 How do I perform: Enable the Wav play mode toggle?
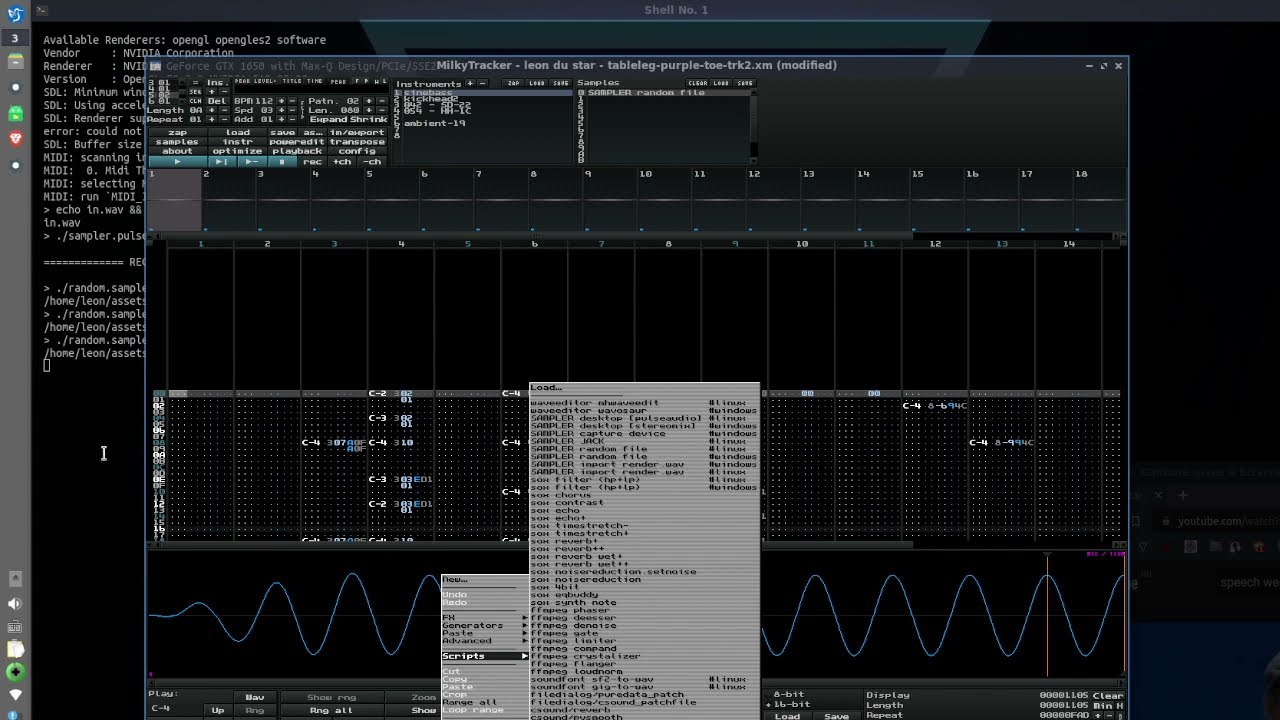click(254, 697)
